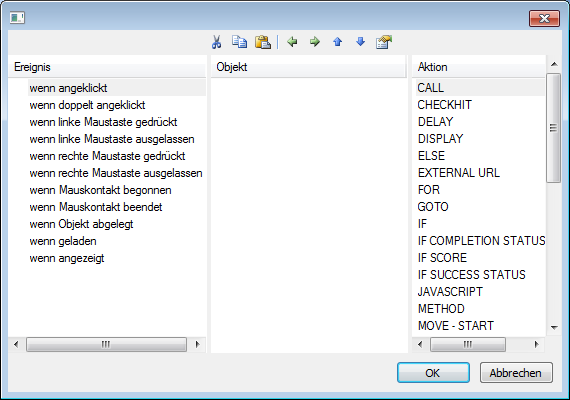The height and width of the screenshot is (400, 570).
Task: Click the Cut scissors icon
Action: click(216, 42)
